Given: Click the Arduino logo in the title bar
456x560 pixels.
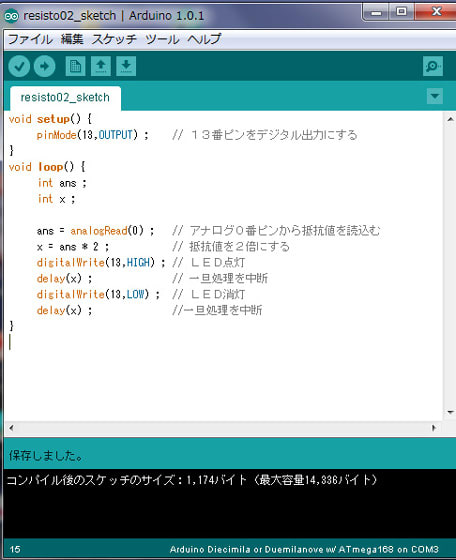Looking at the screenshot, I should pos(11,16).
